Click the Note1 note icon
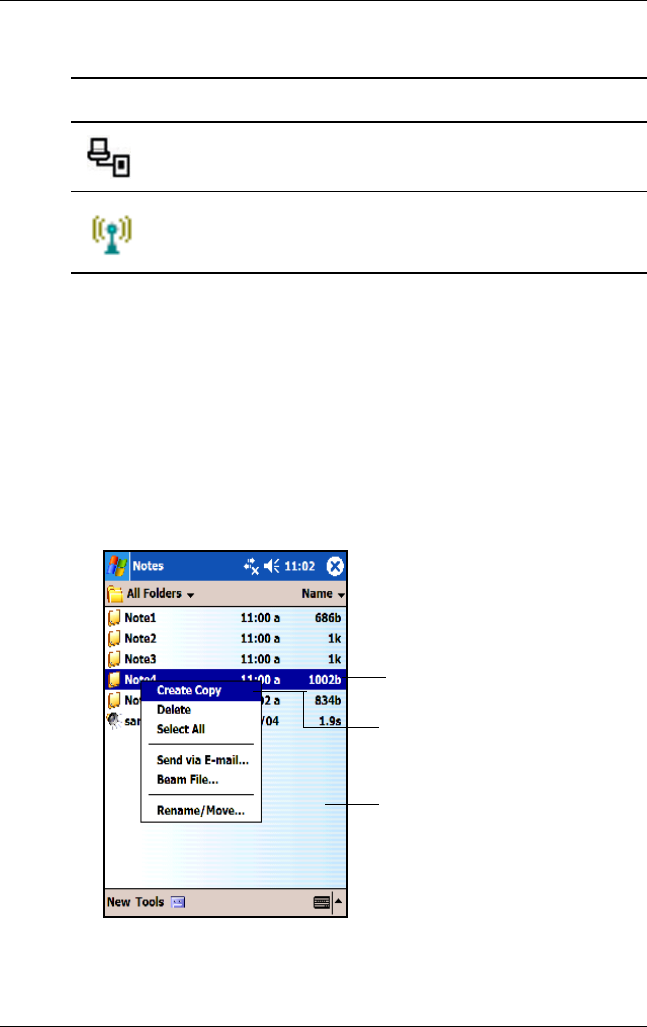Screen dimensions: 647x1027 click(114, 618)
